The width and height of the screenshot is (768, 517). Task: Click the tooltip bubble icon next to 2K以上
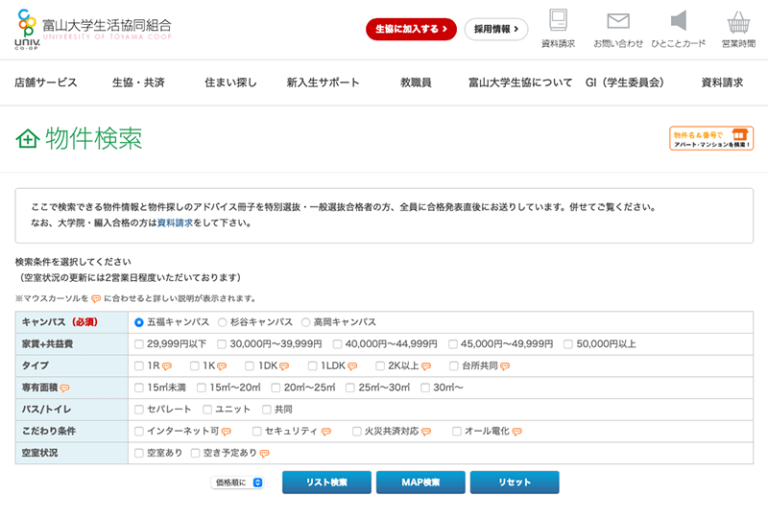[426, 366]
